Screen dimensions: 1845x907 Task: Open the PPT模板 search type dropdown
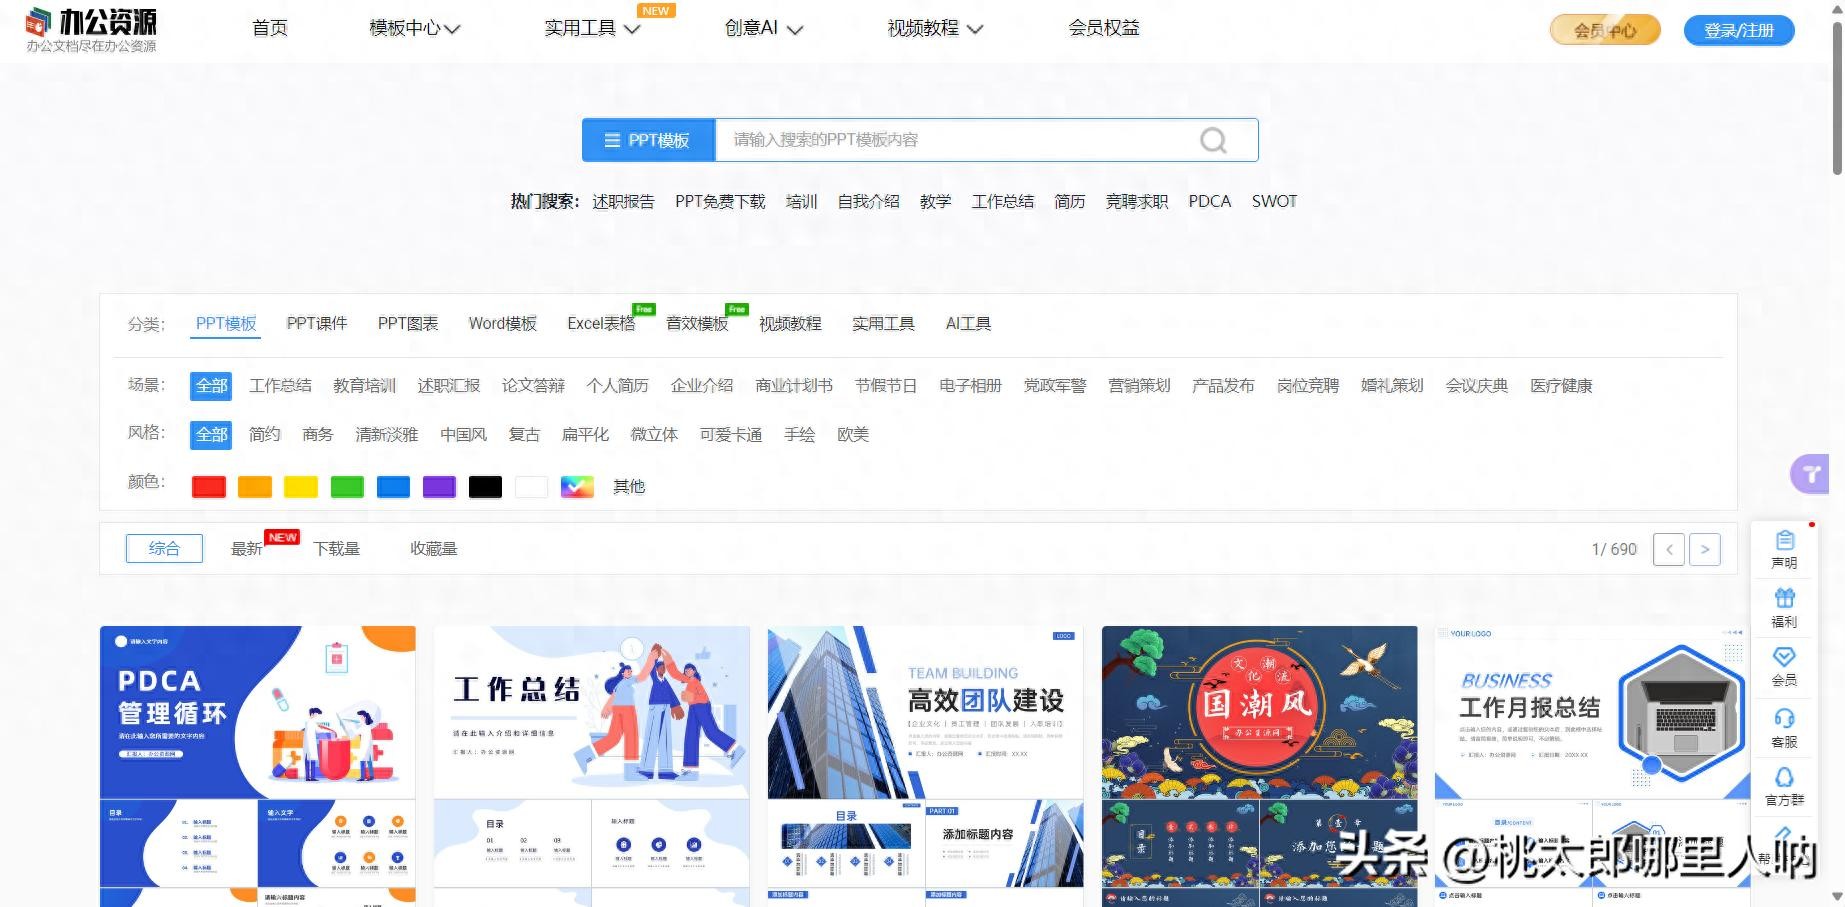point(648,141)
